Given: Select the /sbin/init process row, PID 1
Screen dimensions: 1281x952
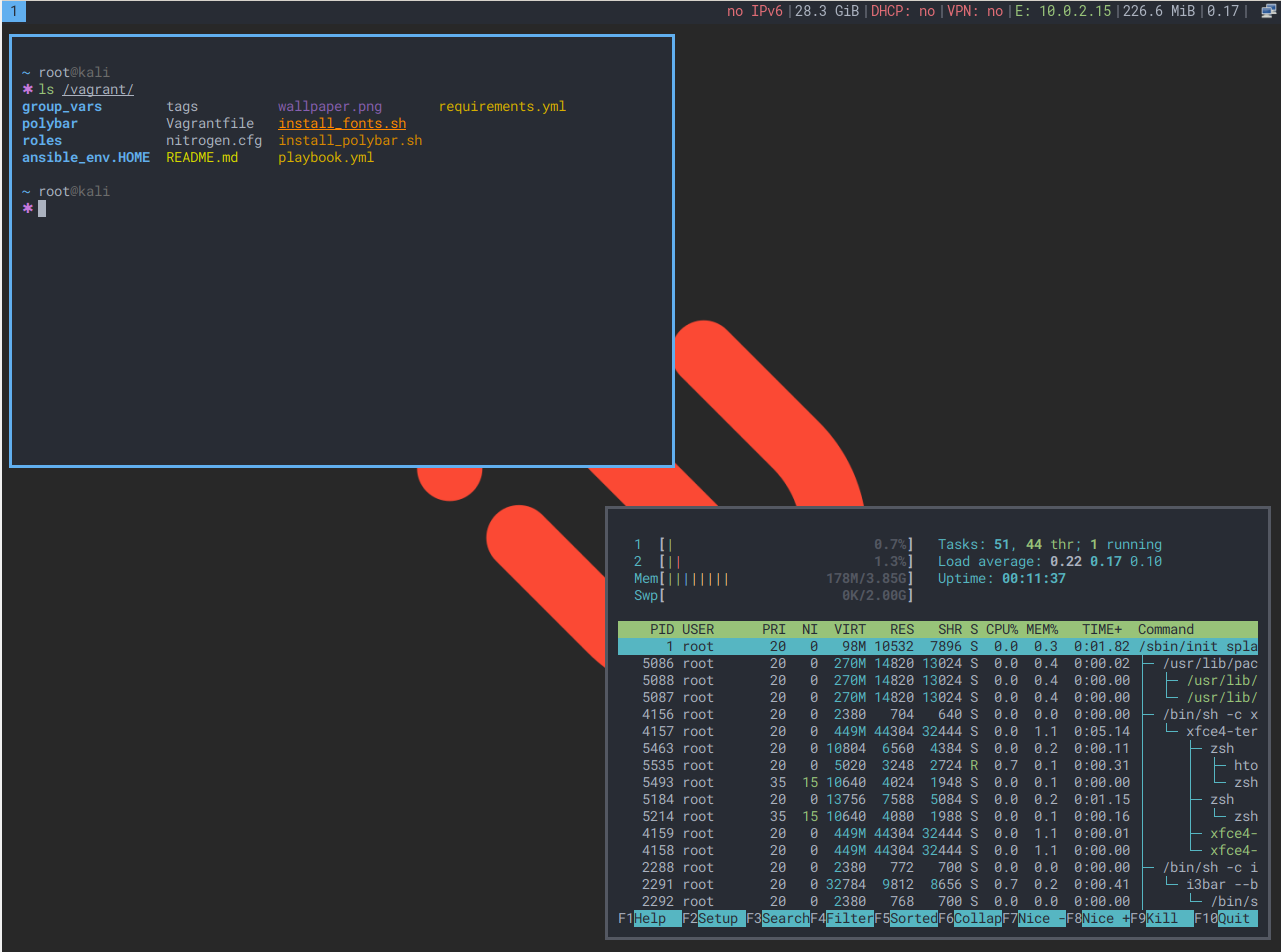Looking at the screenshot, I should (x=938, y=646).
